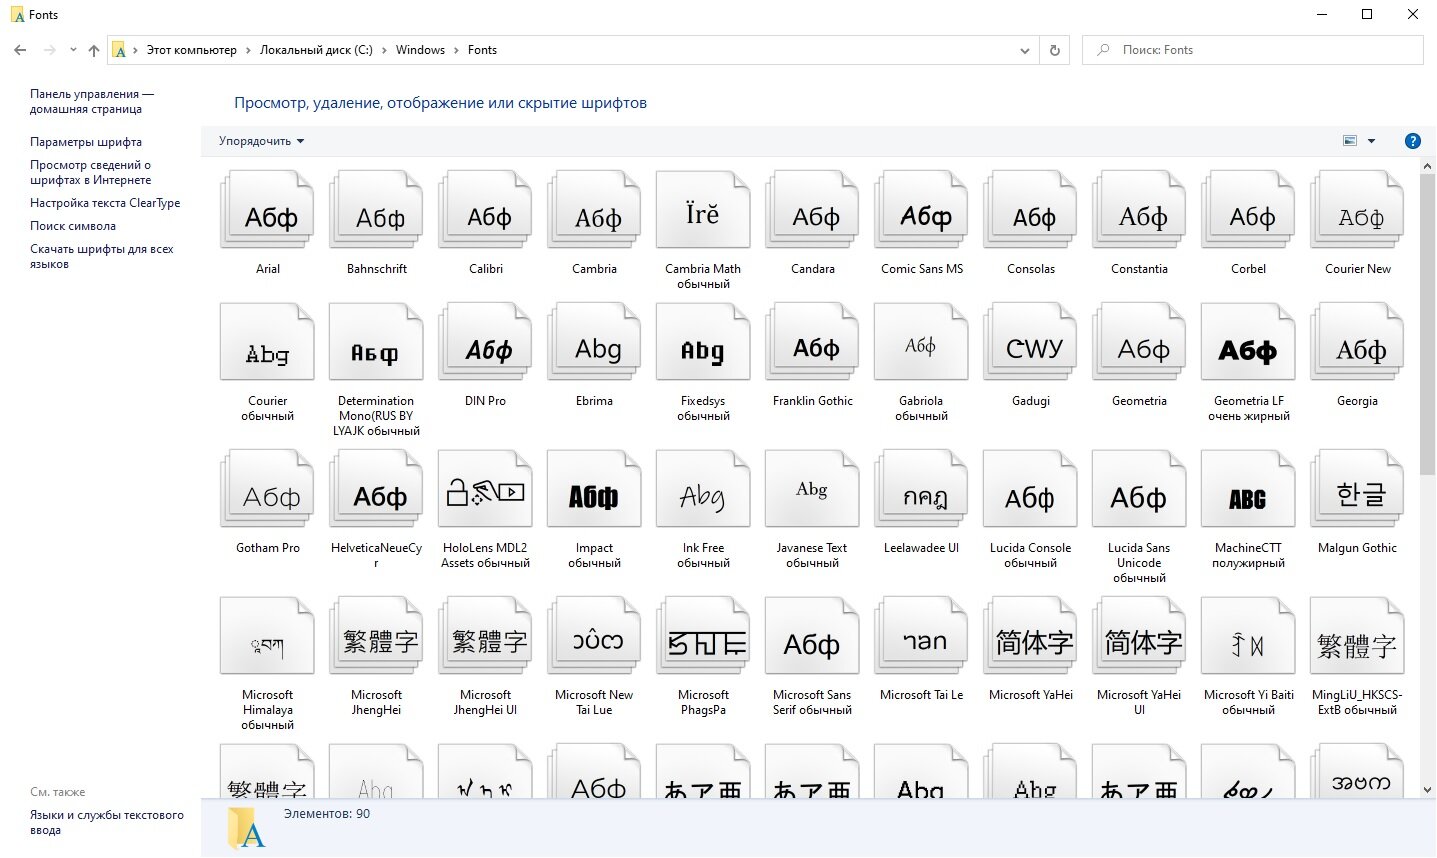The image size is (1437, 858).
Task: Open Просмотр сведений о шрифтах в Интернете
Action: pyautogui.click(x=90, y=173)
